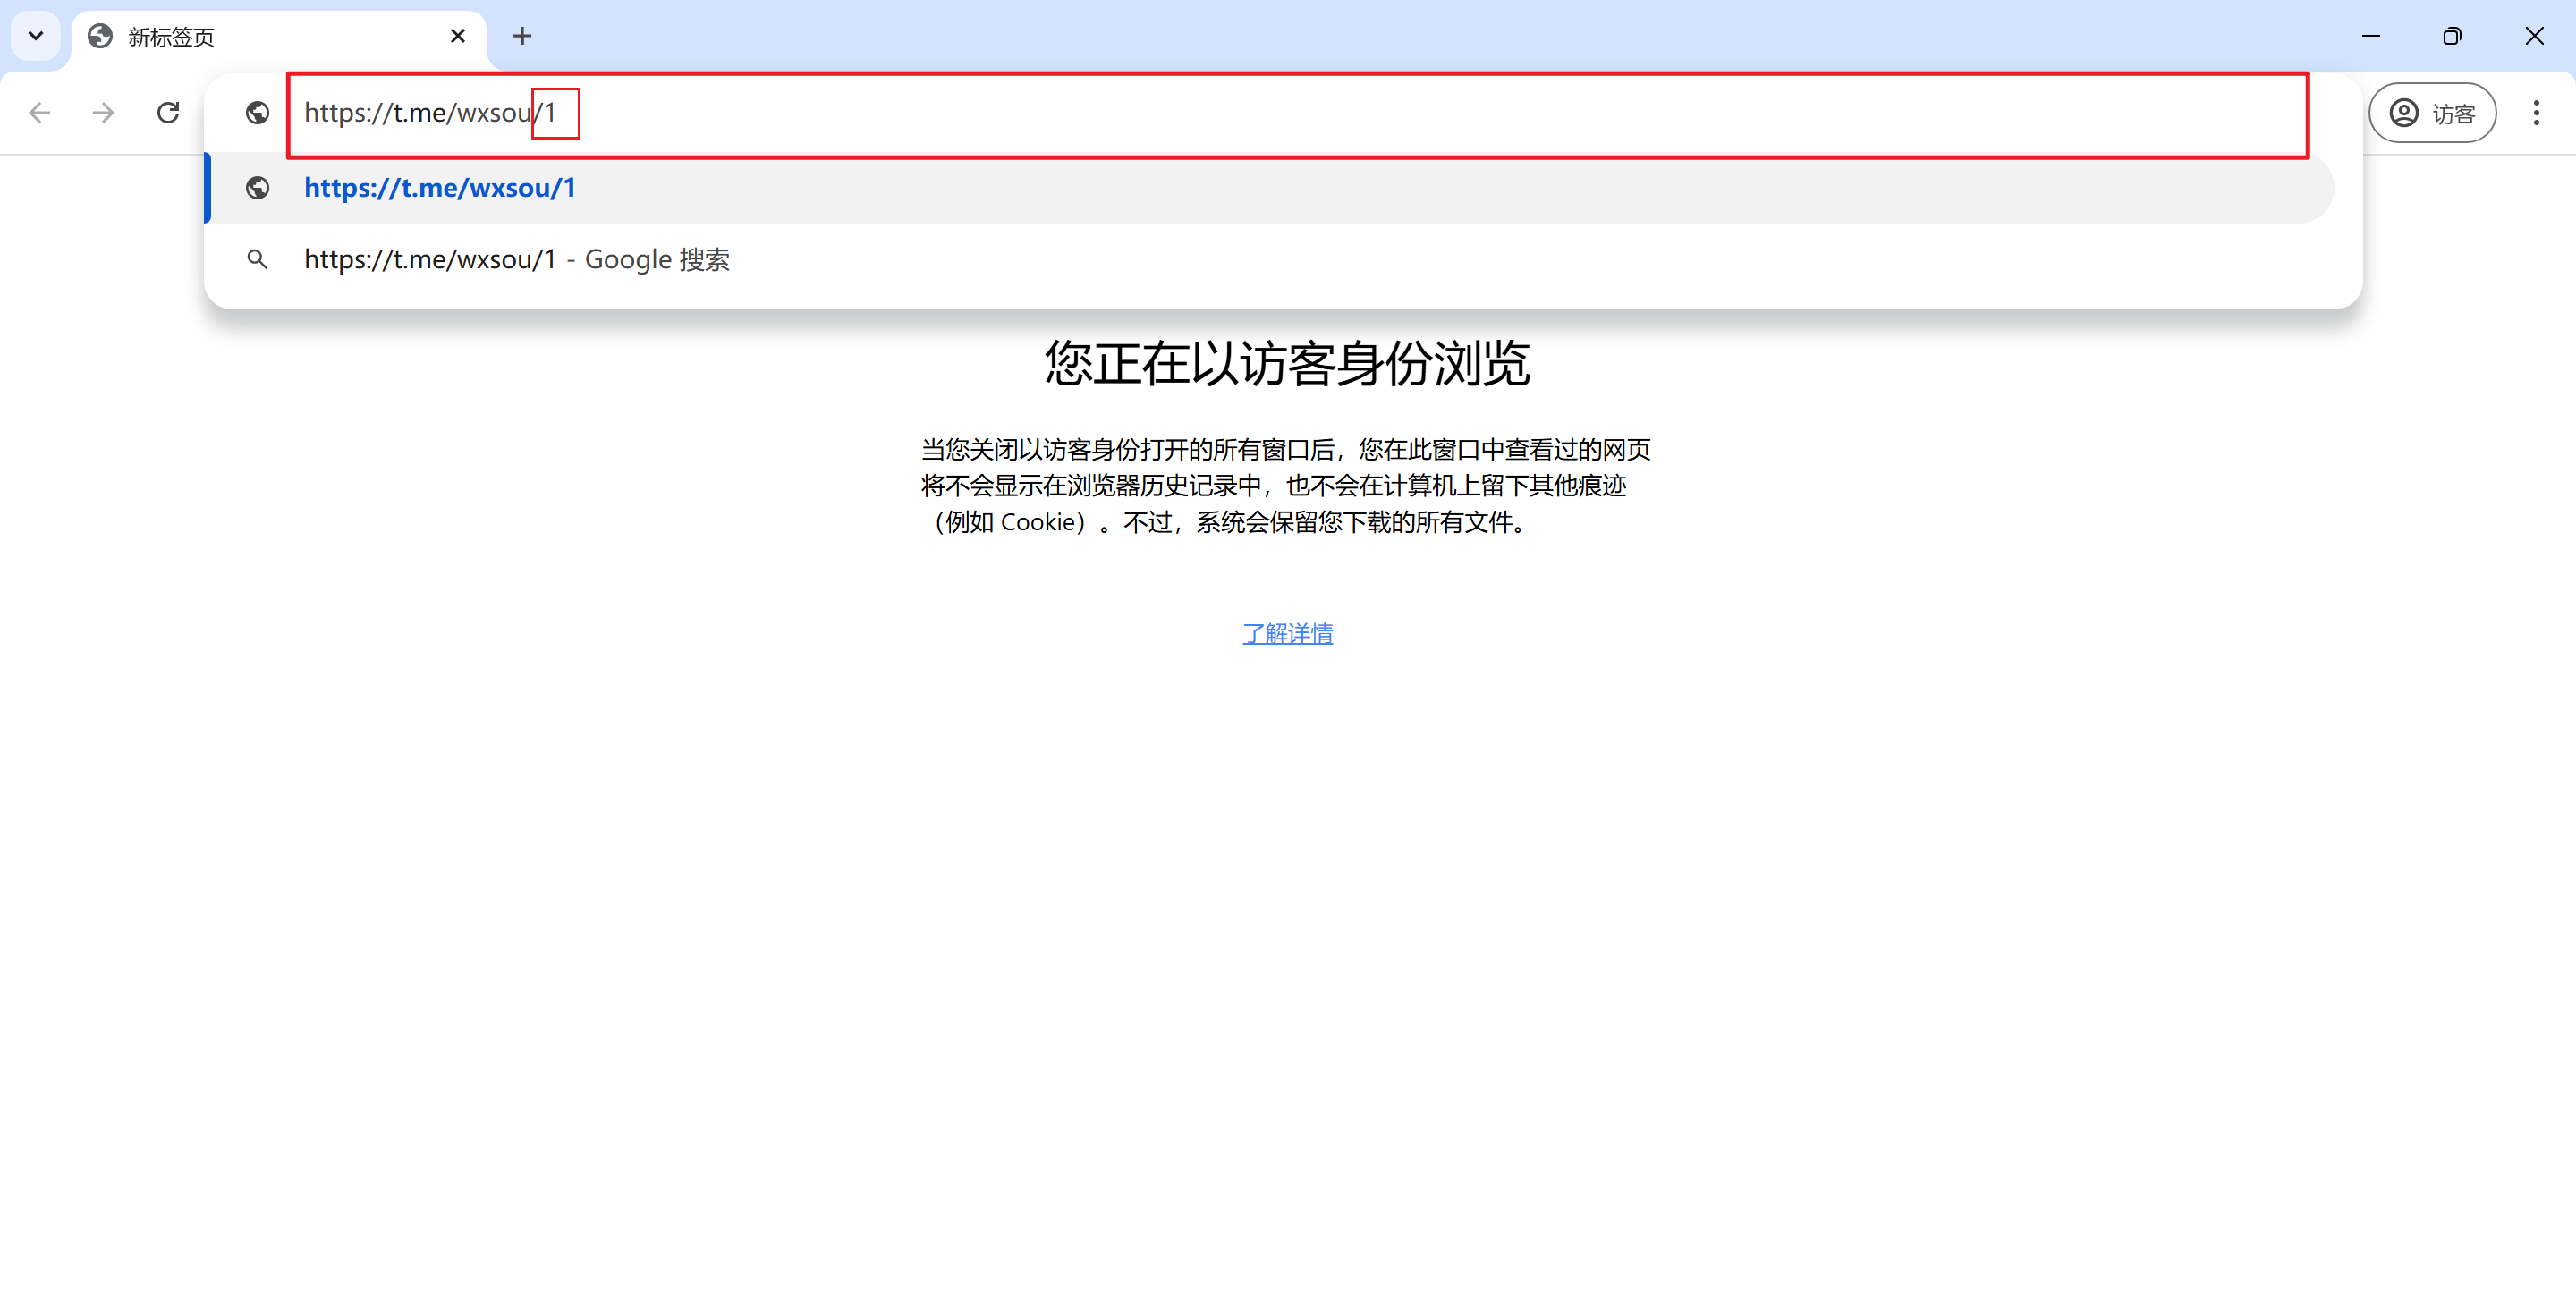Reload the page with refresh icon
Image resolution: width=2576 pixels, height=1311 pixels.
tap(168, 113)
